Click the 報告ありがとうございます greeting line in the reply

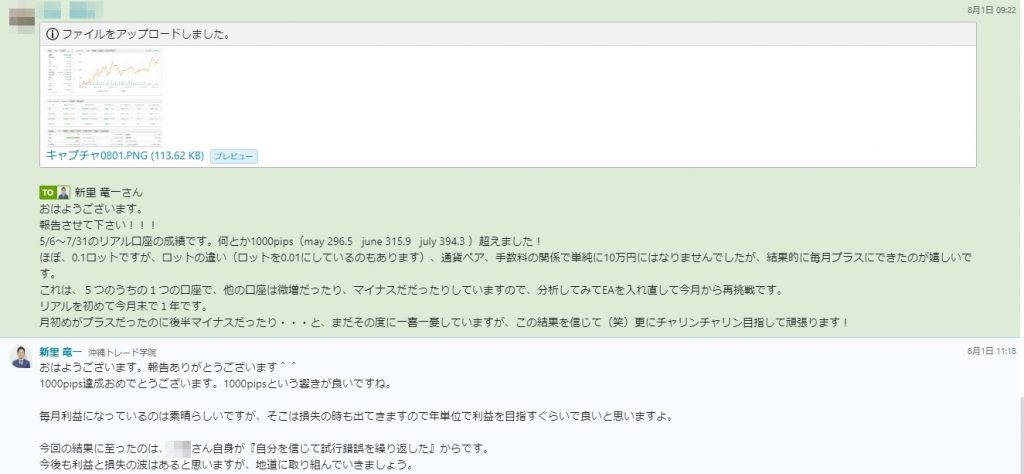pos(168,367)
